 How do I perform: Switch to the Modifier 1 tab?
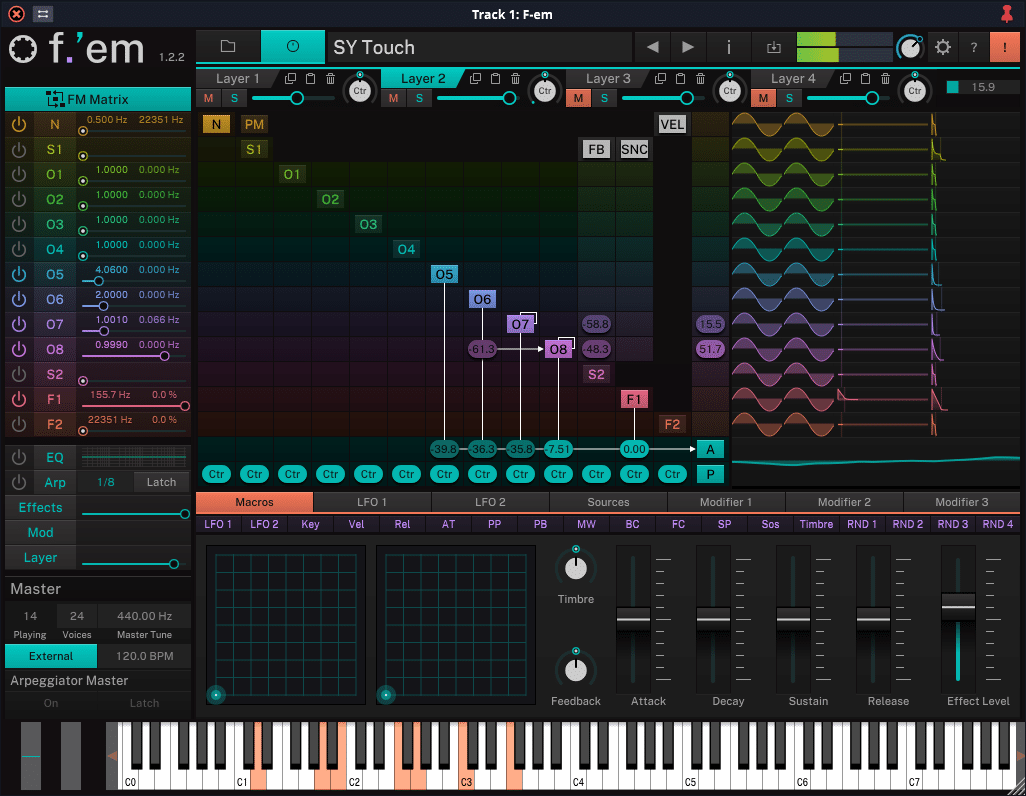[726, 502]
